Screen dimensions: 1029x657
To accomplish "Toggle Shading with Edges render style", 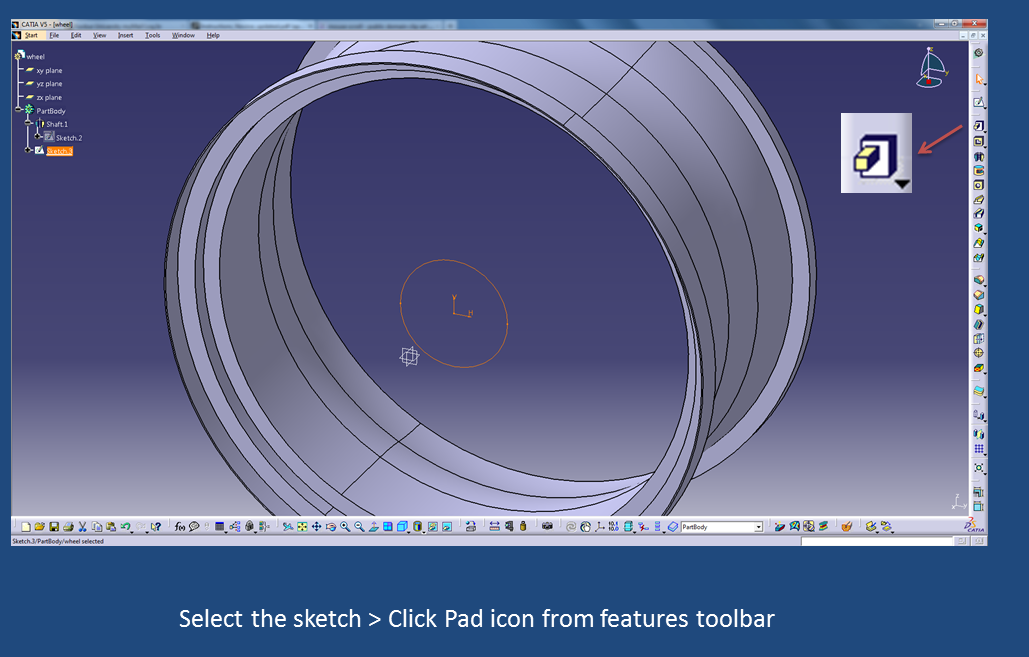I will [x=401, y=526].
